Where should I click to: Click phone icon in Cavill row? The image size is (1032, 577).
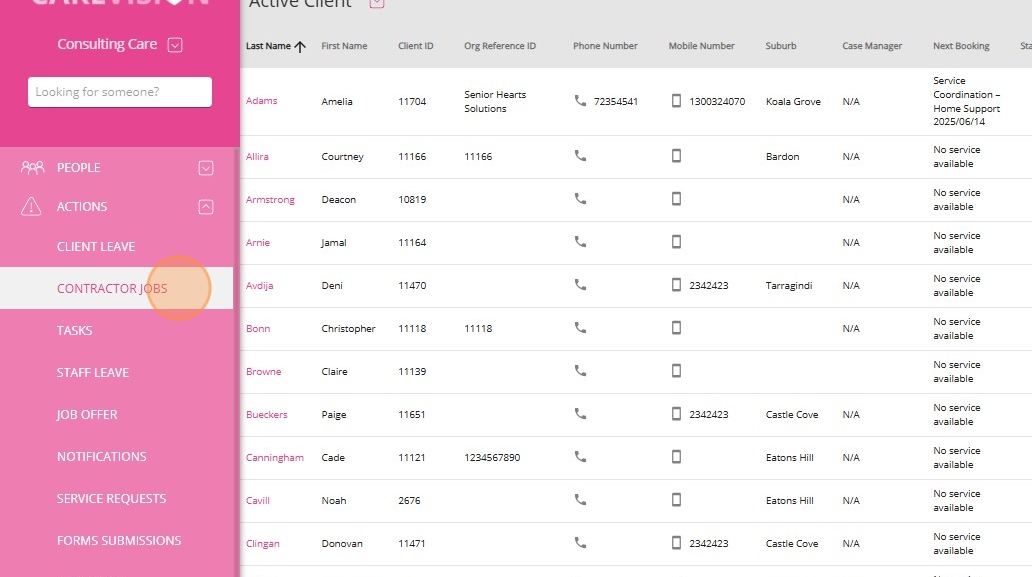(x=580, y=500)
